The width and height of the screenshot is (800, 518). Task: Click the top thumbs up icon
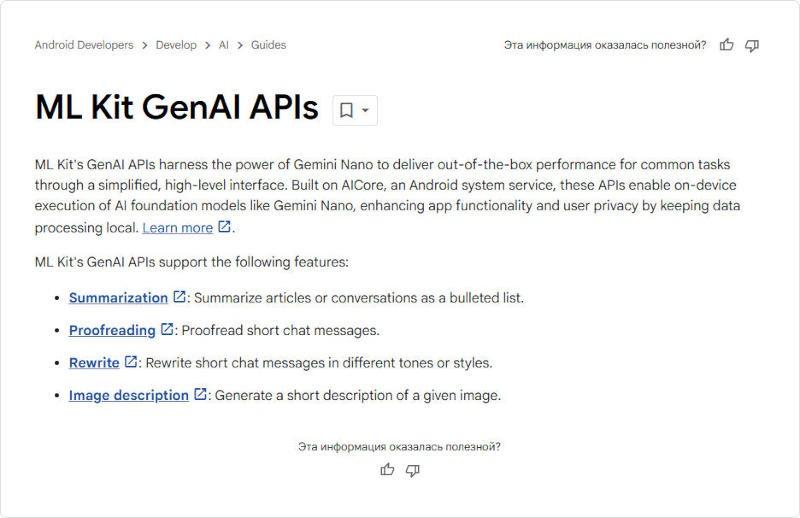pyautogui.click(x=727, y=45)
